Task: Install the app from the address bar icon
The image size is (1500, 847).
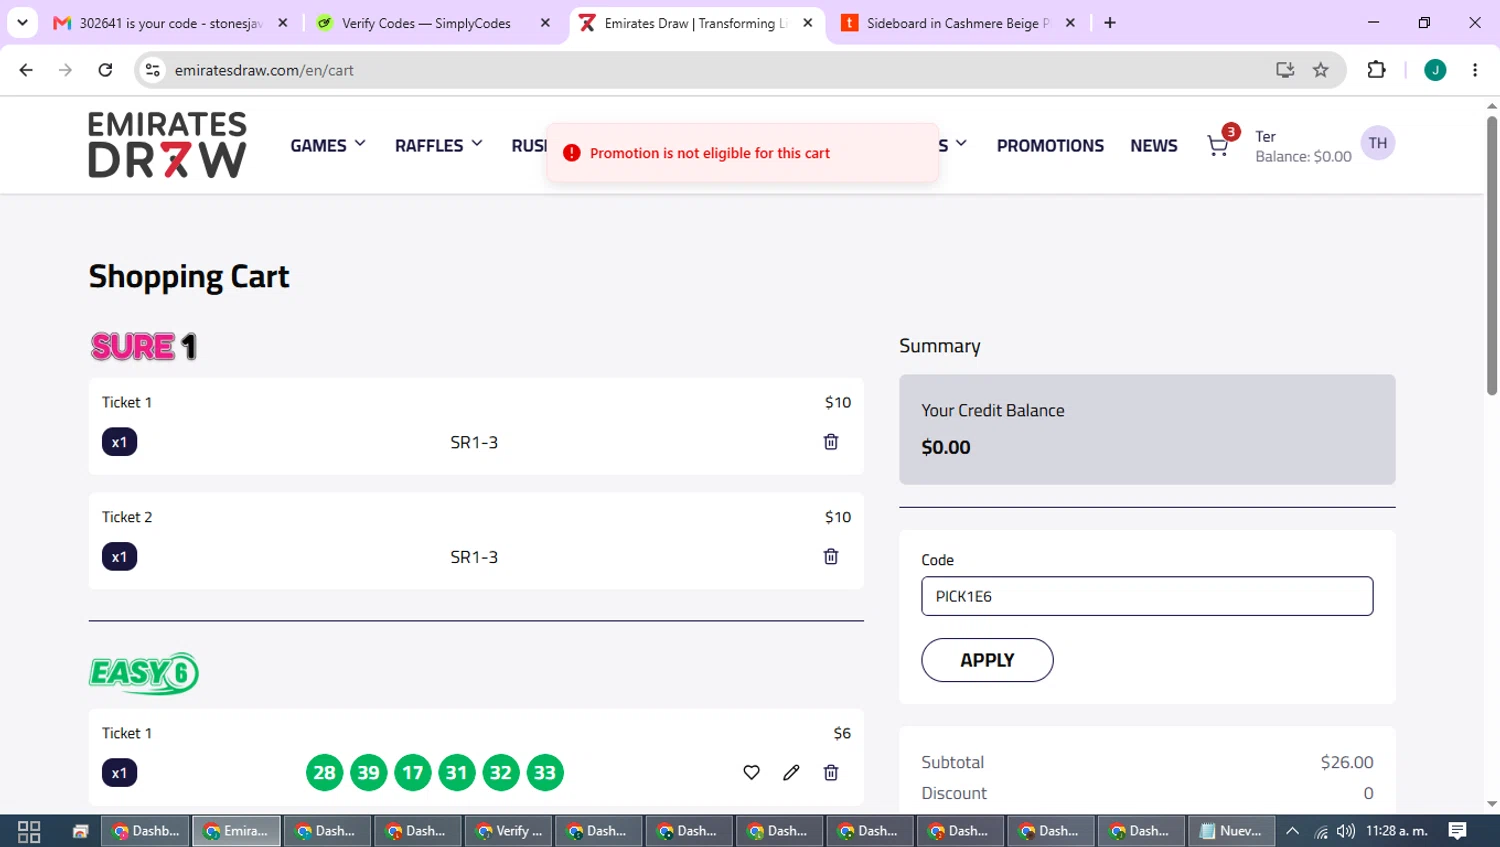Action: [x=1285, y=70]
